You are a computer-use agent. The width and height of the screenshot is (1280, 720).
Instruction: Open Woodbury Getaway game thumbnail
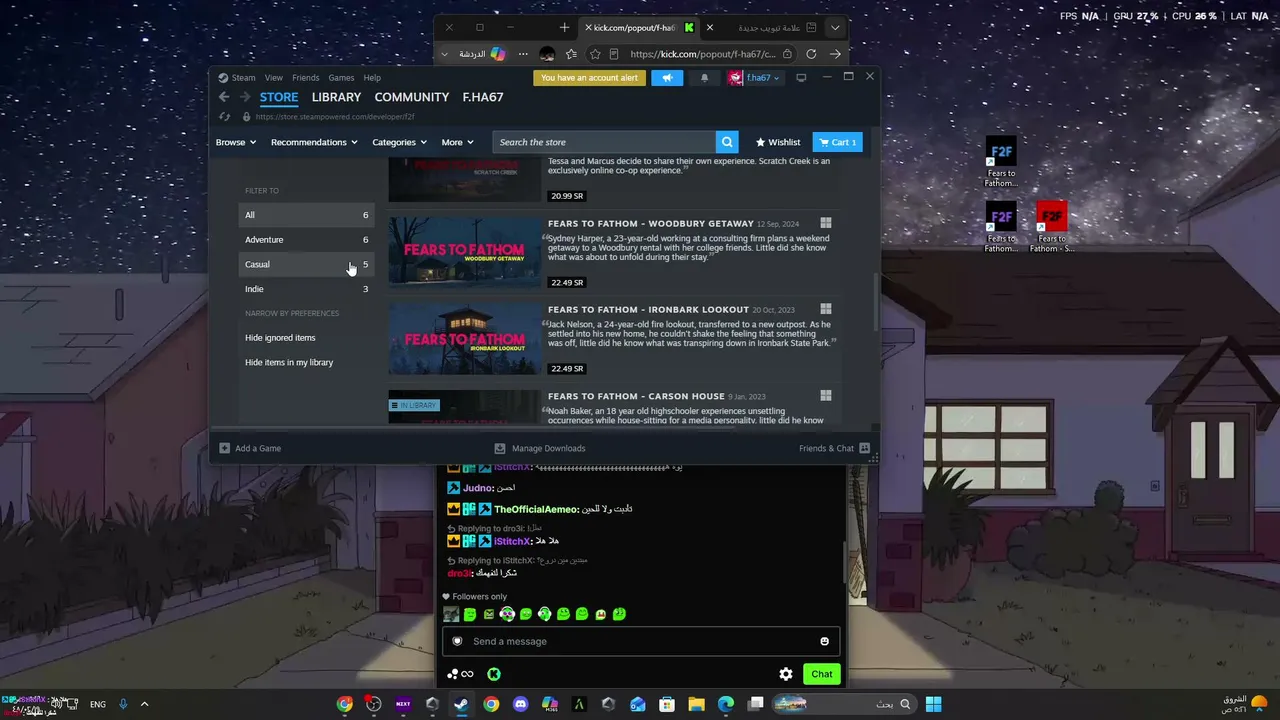pyautogui.click(x=465, y=252)
